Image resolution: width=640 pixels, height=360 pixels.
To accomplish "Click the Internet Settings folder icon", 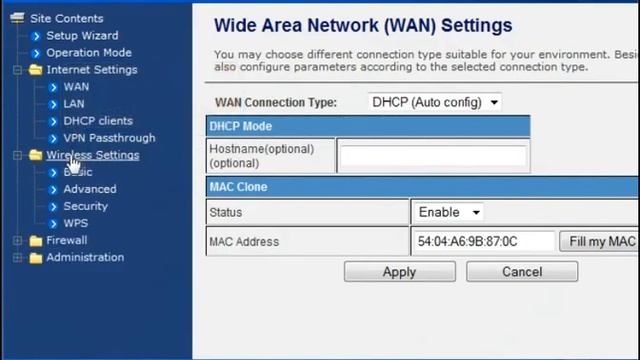I will point(36,70).
